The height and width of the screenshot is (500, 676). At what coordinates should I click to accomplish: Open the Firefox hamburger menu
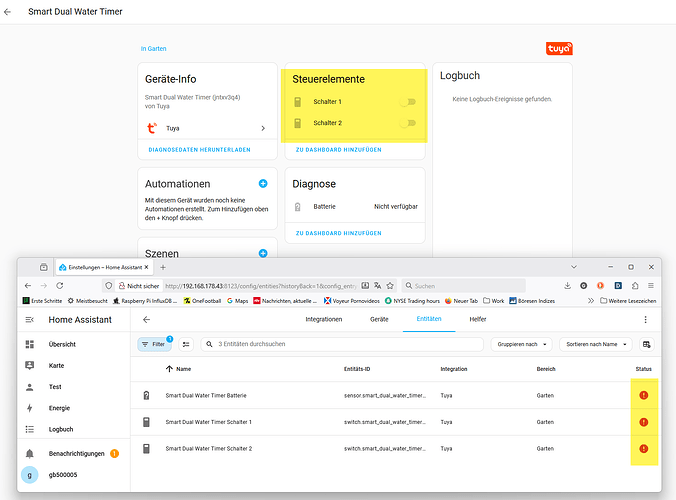tap(651, 285)
